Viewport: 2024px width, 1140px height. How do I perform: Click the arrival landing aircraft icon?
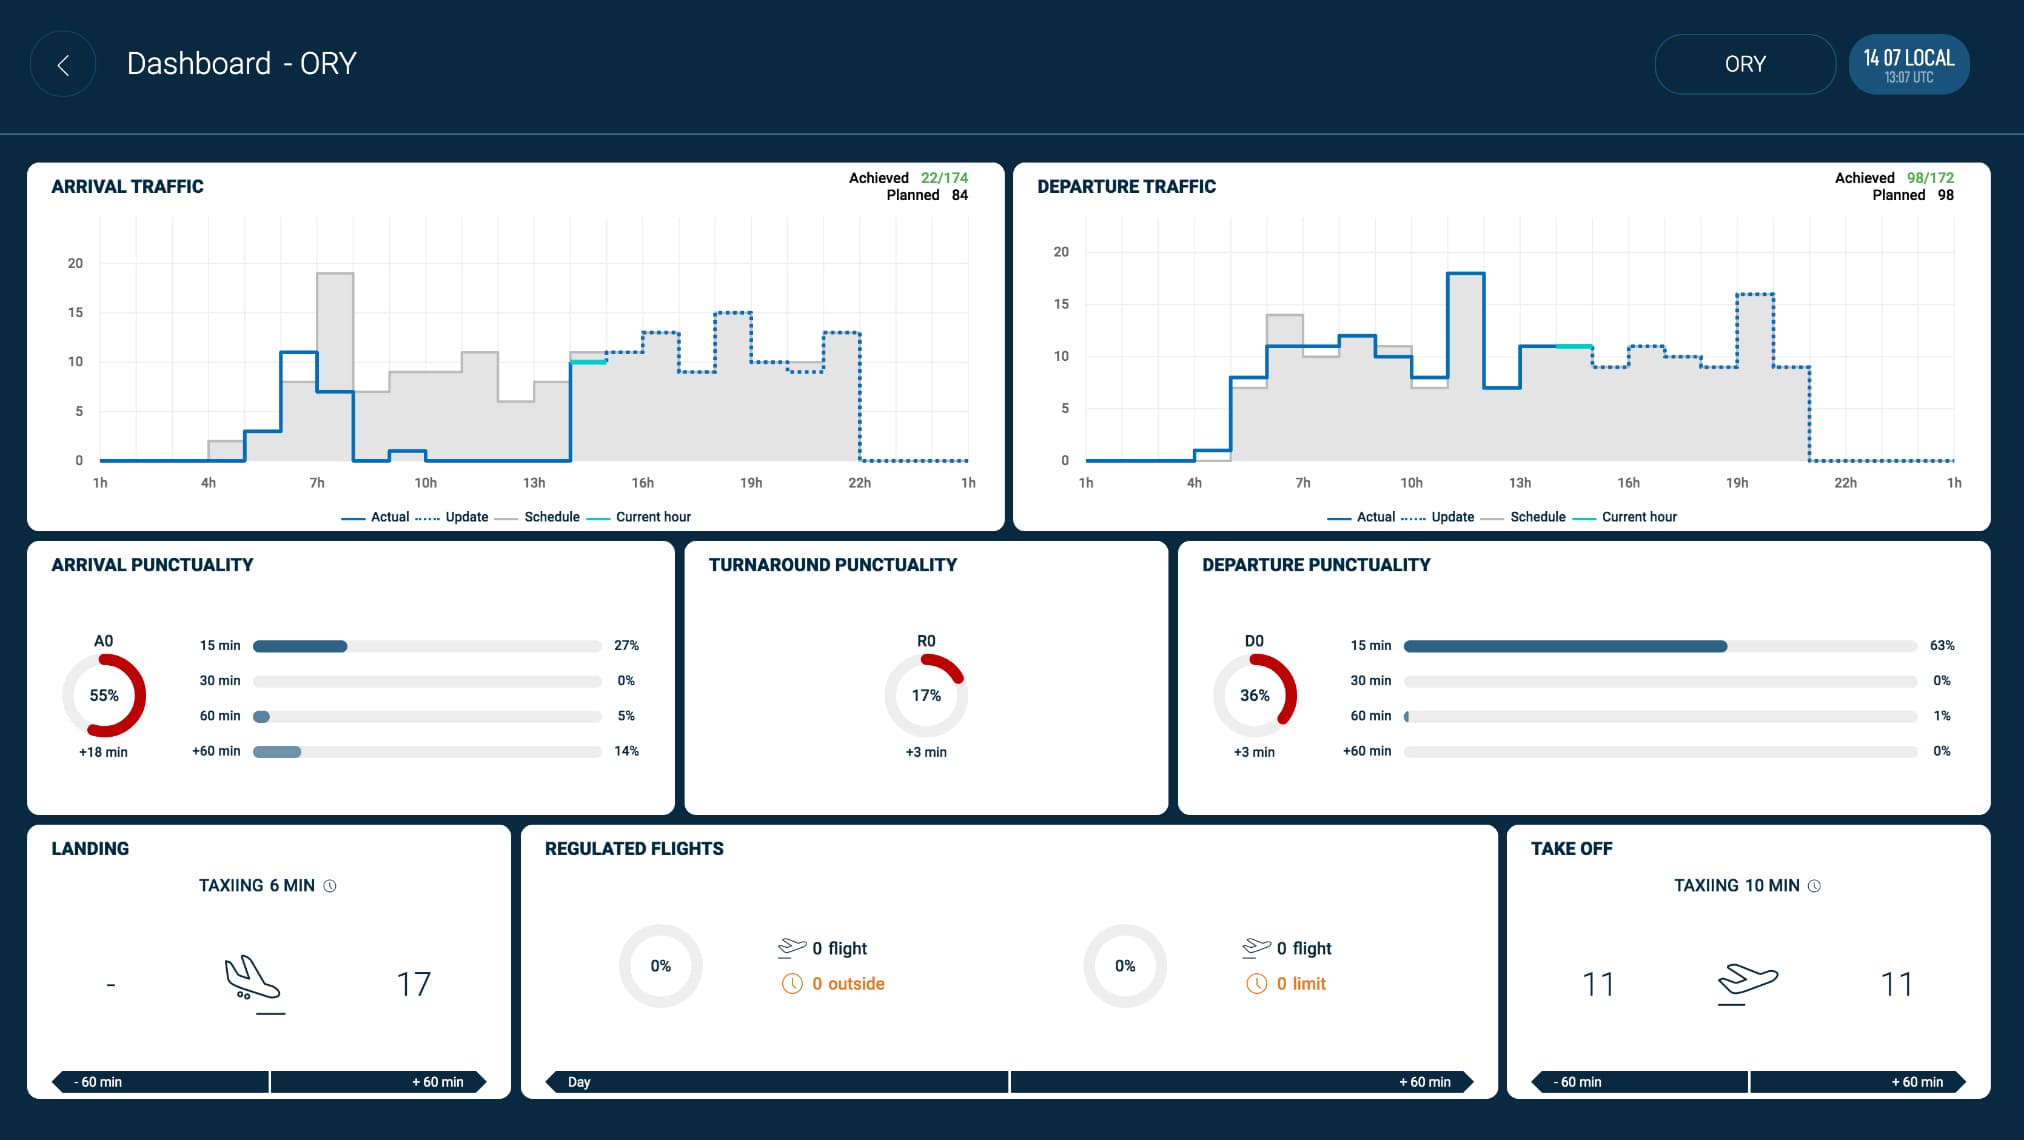[x=257, y=982]
